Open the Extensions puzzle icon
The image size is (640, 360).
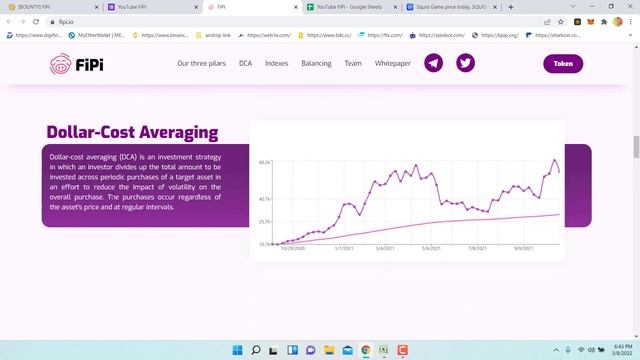pos(604,22)
